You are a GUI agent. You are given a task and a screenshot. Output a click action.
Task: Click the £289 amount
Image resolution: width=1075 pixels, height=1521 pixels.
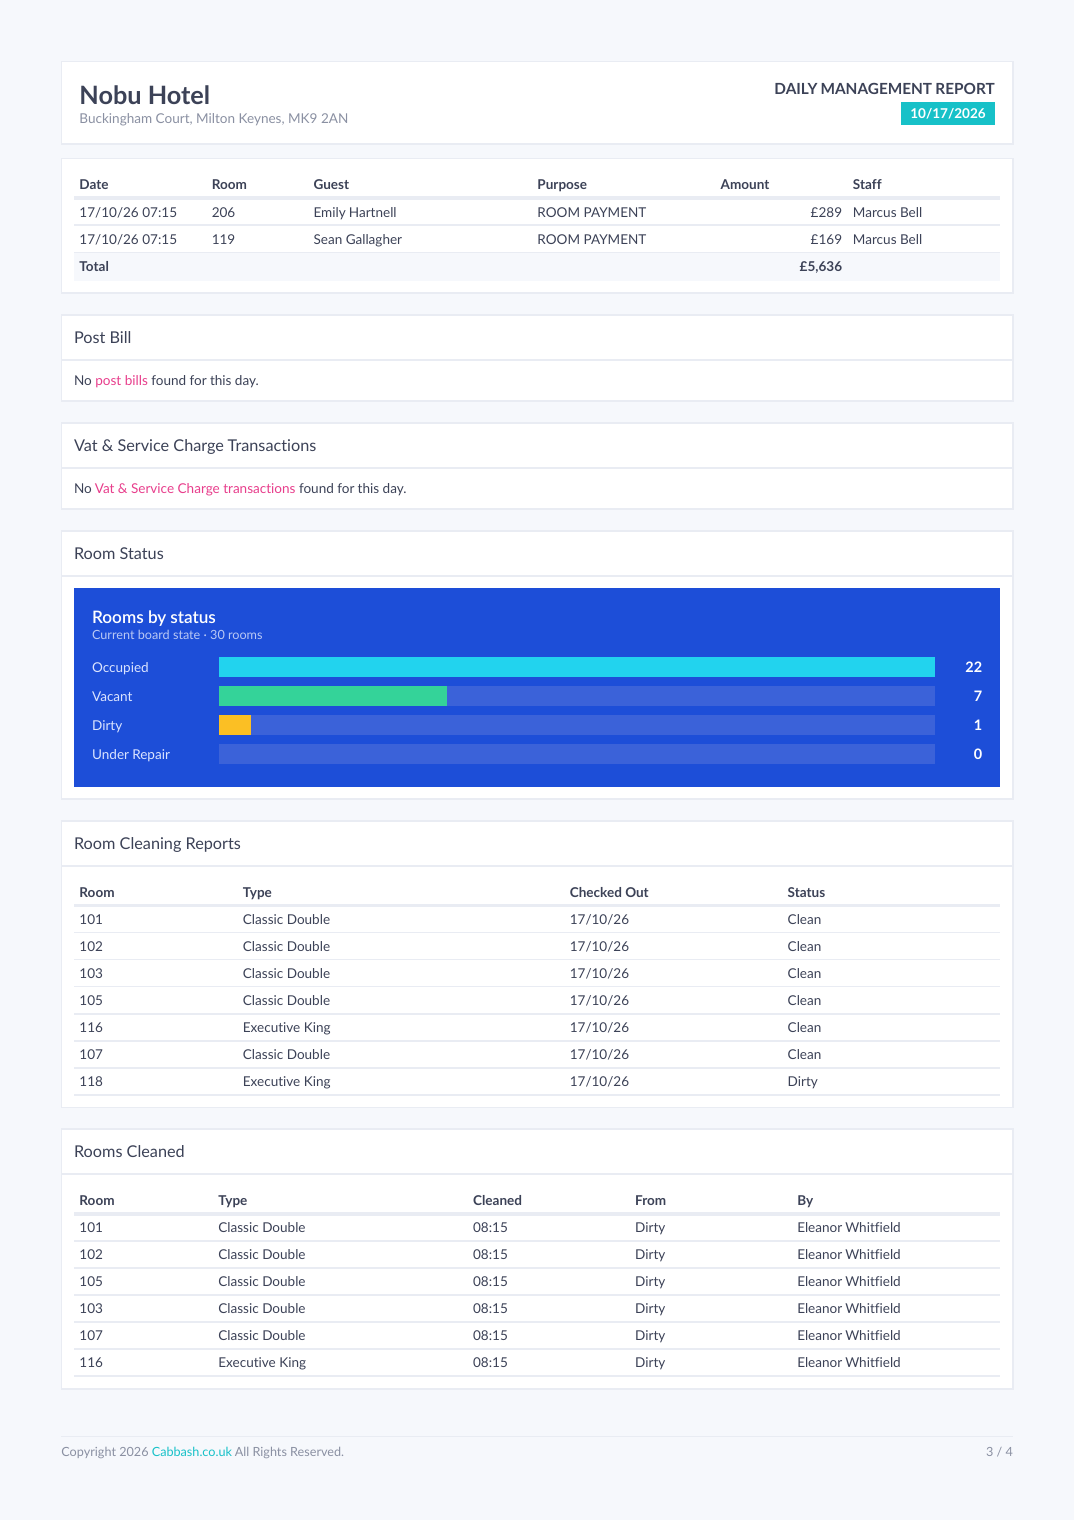(826, 212)
